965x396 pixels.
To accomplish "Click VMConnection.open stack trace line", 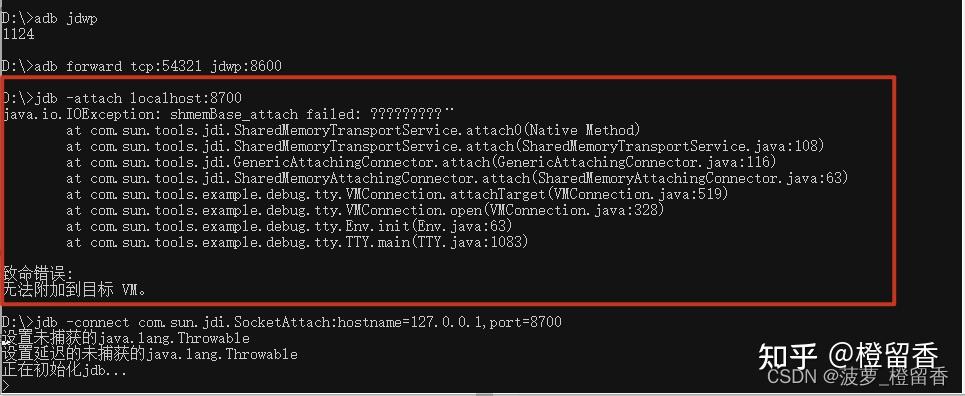I will click(366, 210).
